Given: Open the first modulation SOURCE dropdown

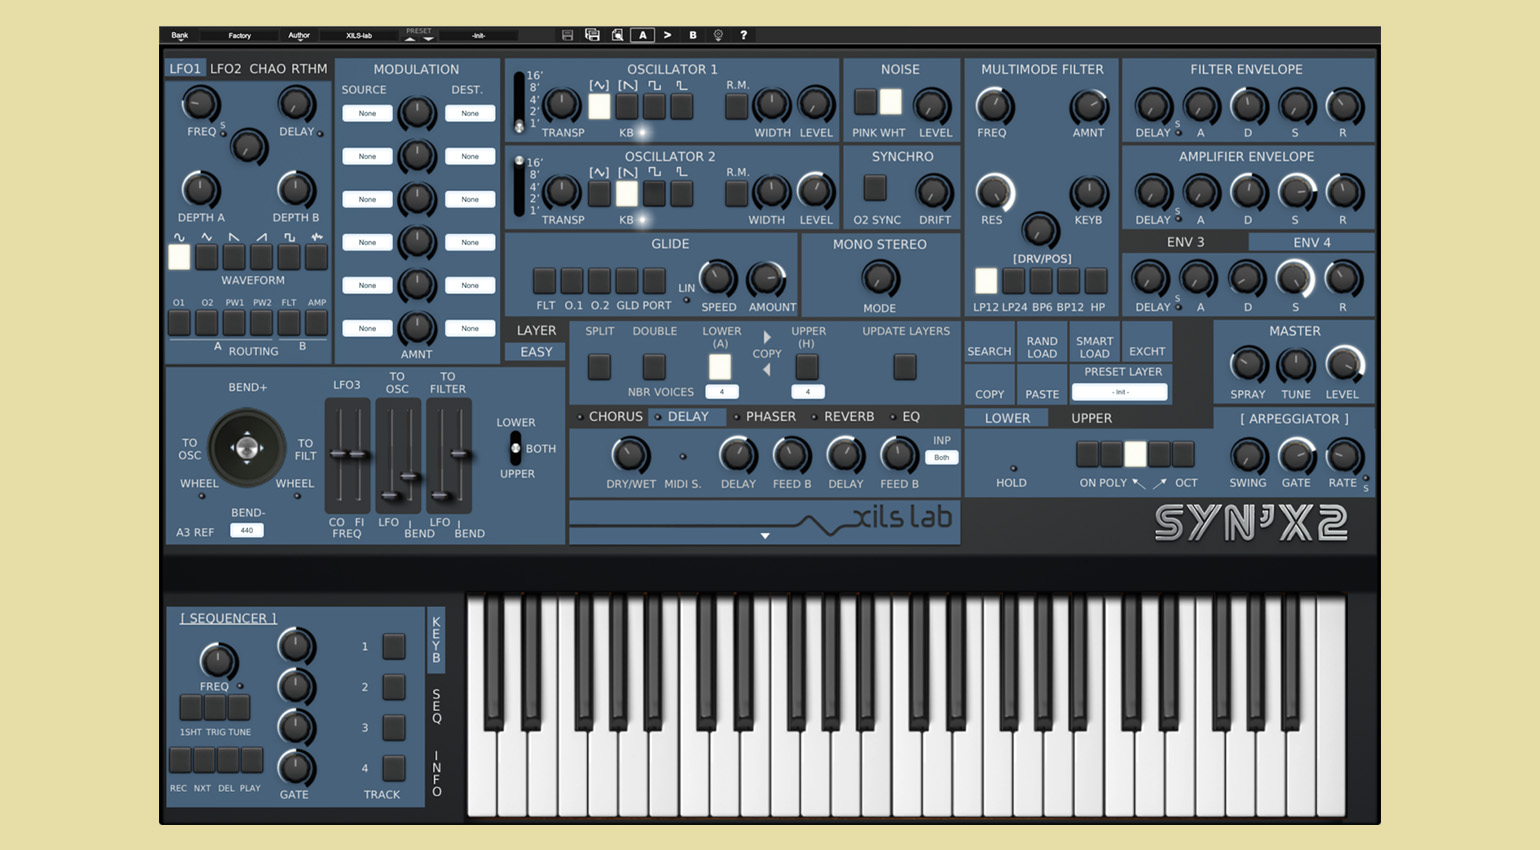Looking at the screenshot, I should tap(367, 114).
